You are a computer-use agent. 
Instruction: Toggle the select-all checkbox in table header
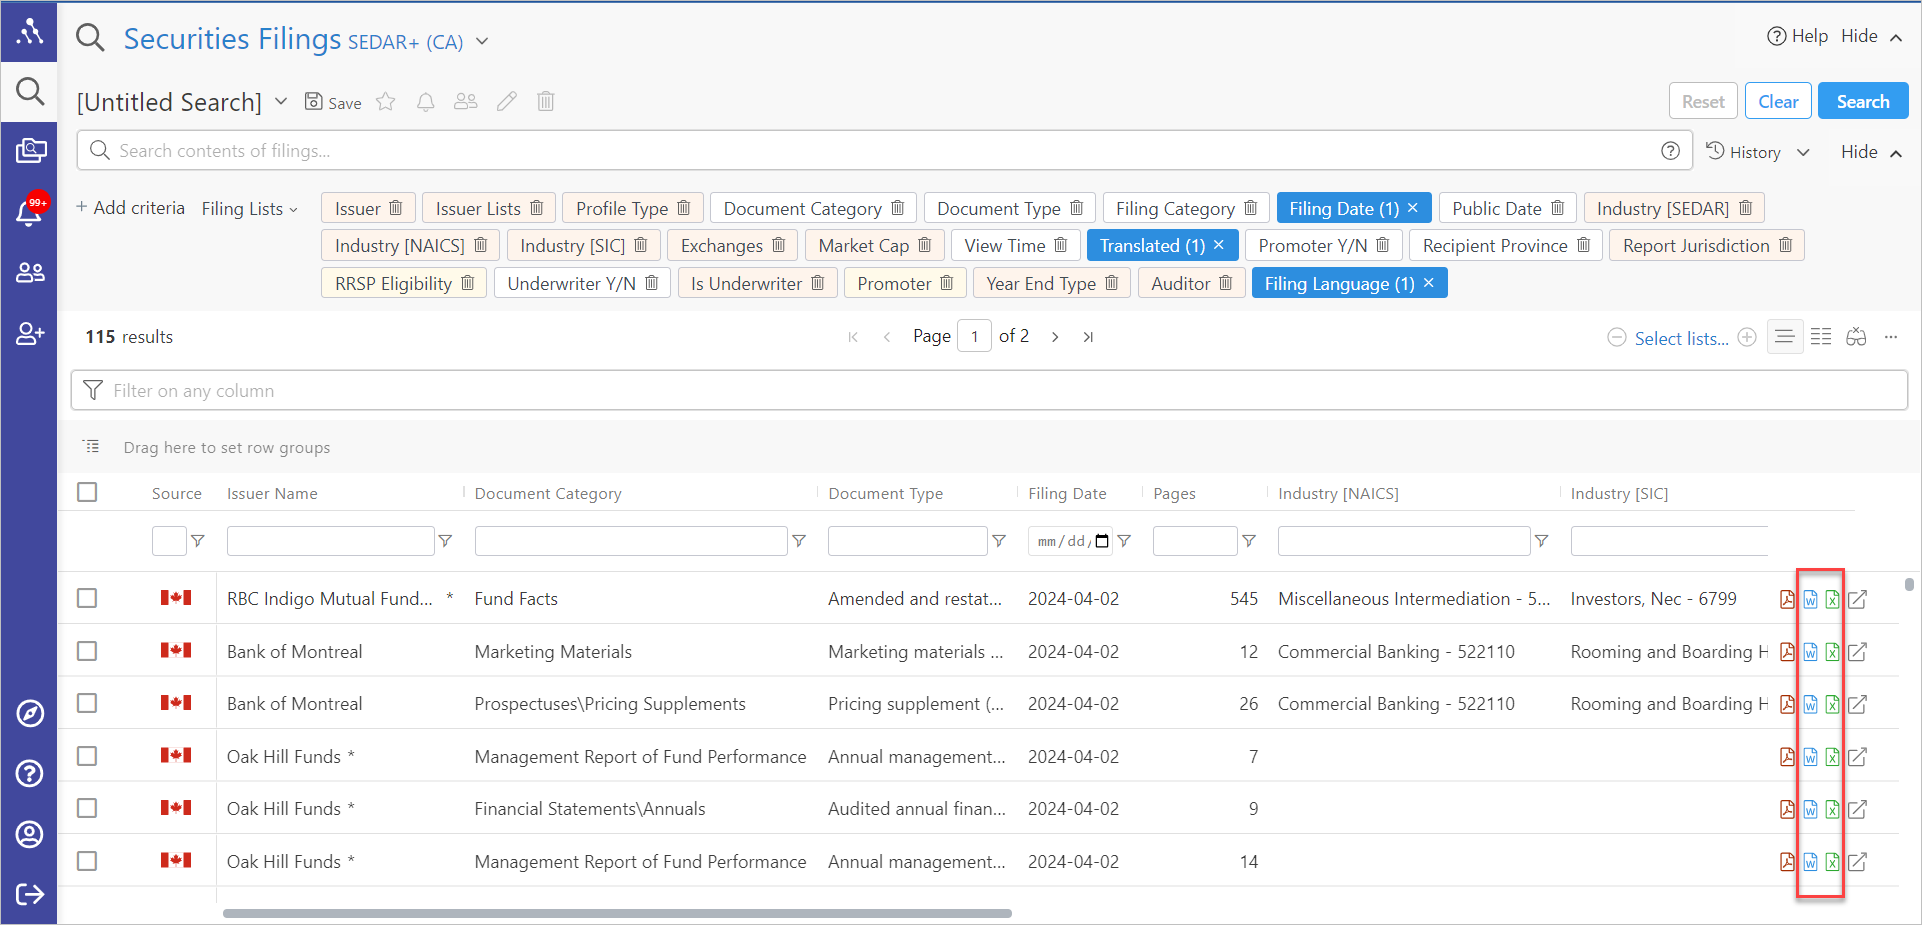(x=88, y=492)
